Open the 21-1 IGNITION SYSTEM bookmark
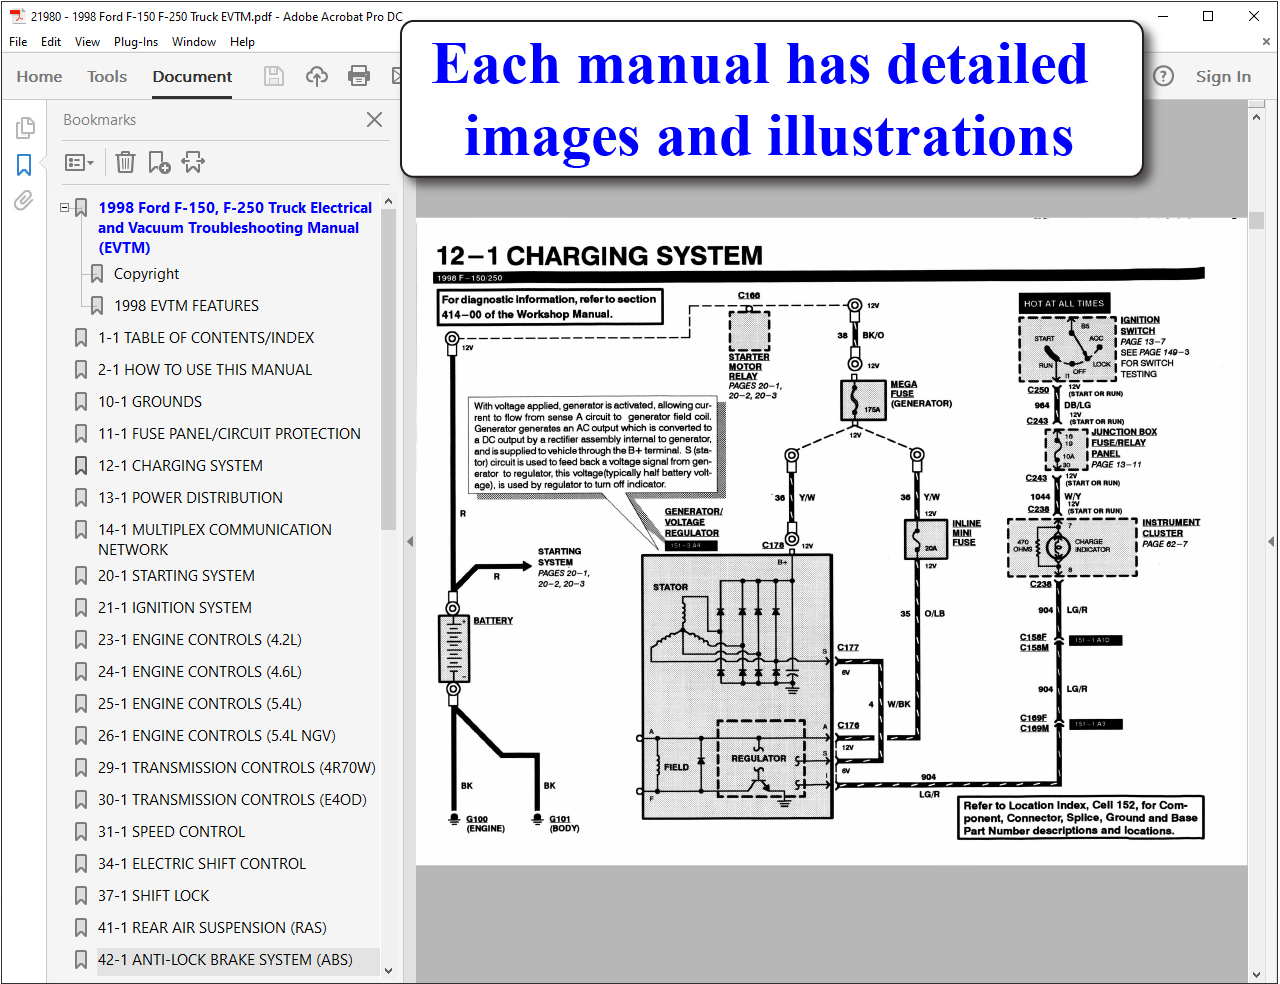 [x=175, y=608]
